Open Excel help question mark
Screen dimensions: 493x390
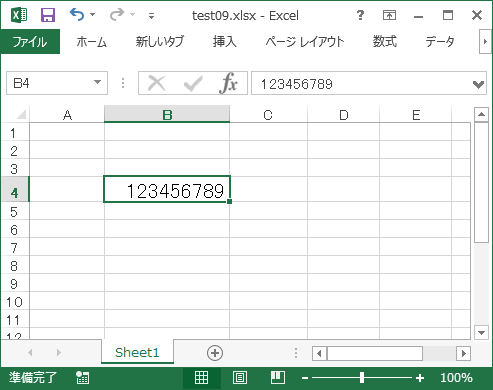[360, 15]
